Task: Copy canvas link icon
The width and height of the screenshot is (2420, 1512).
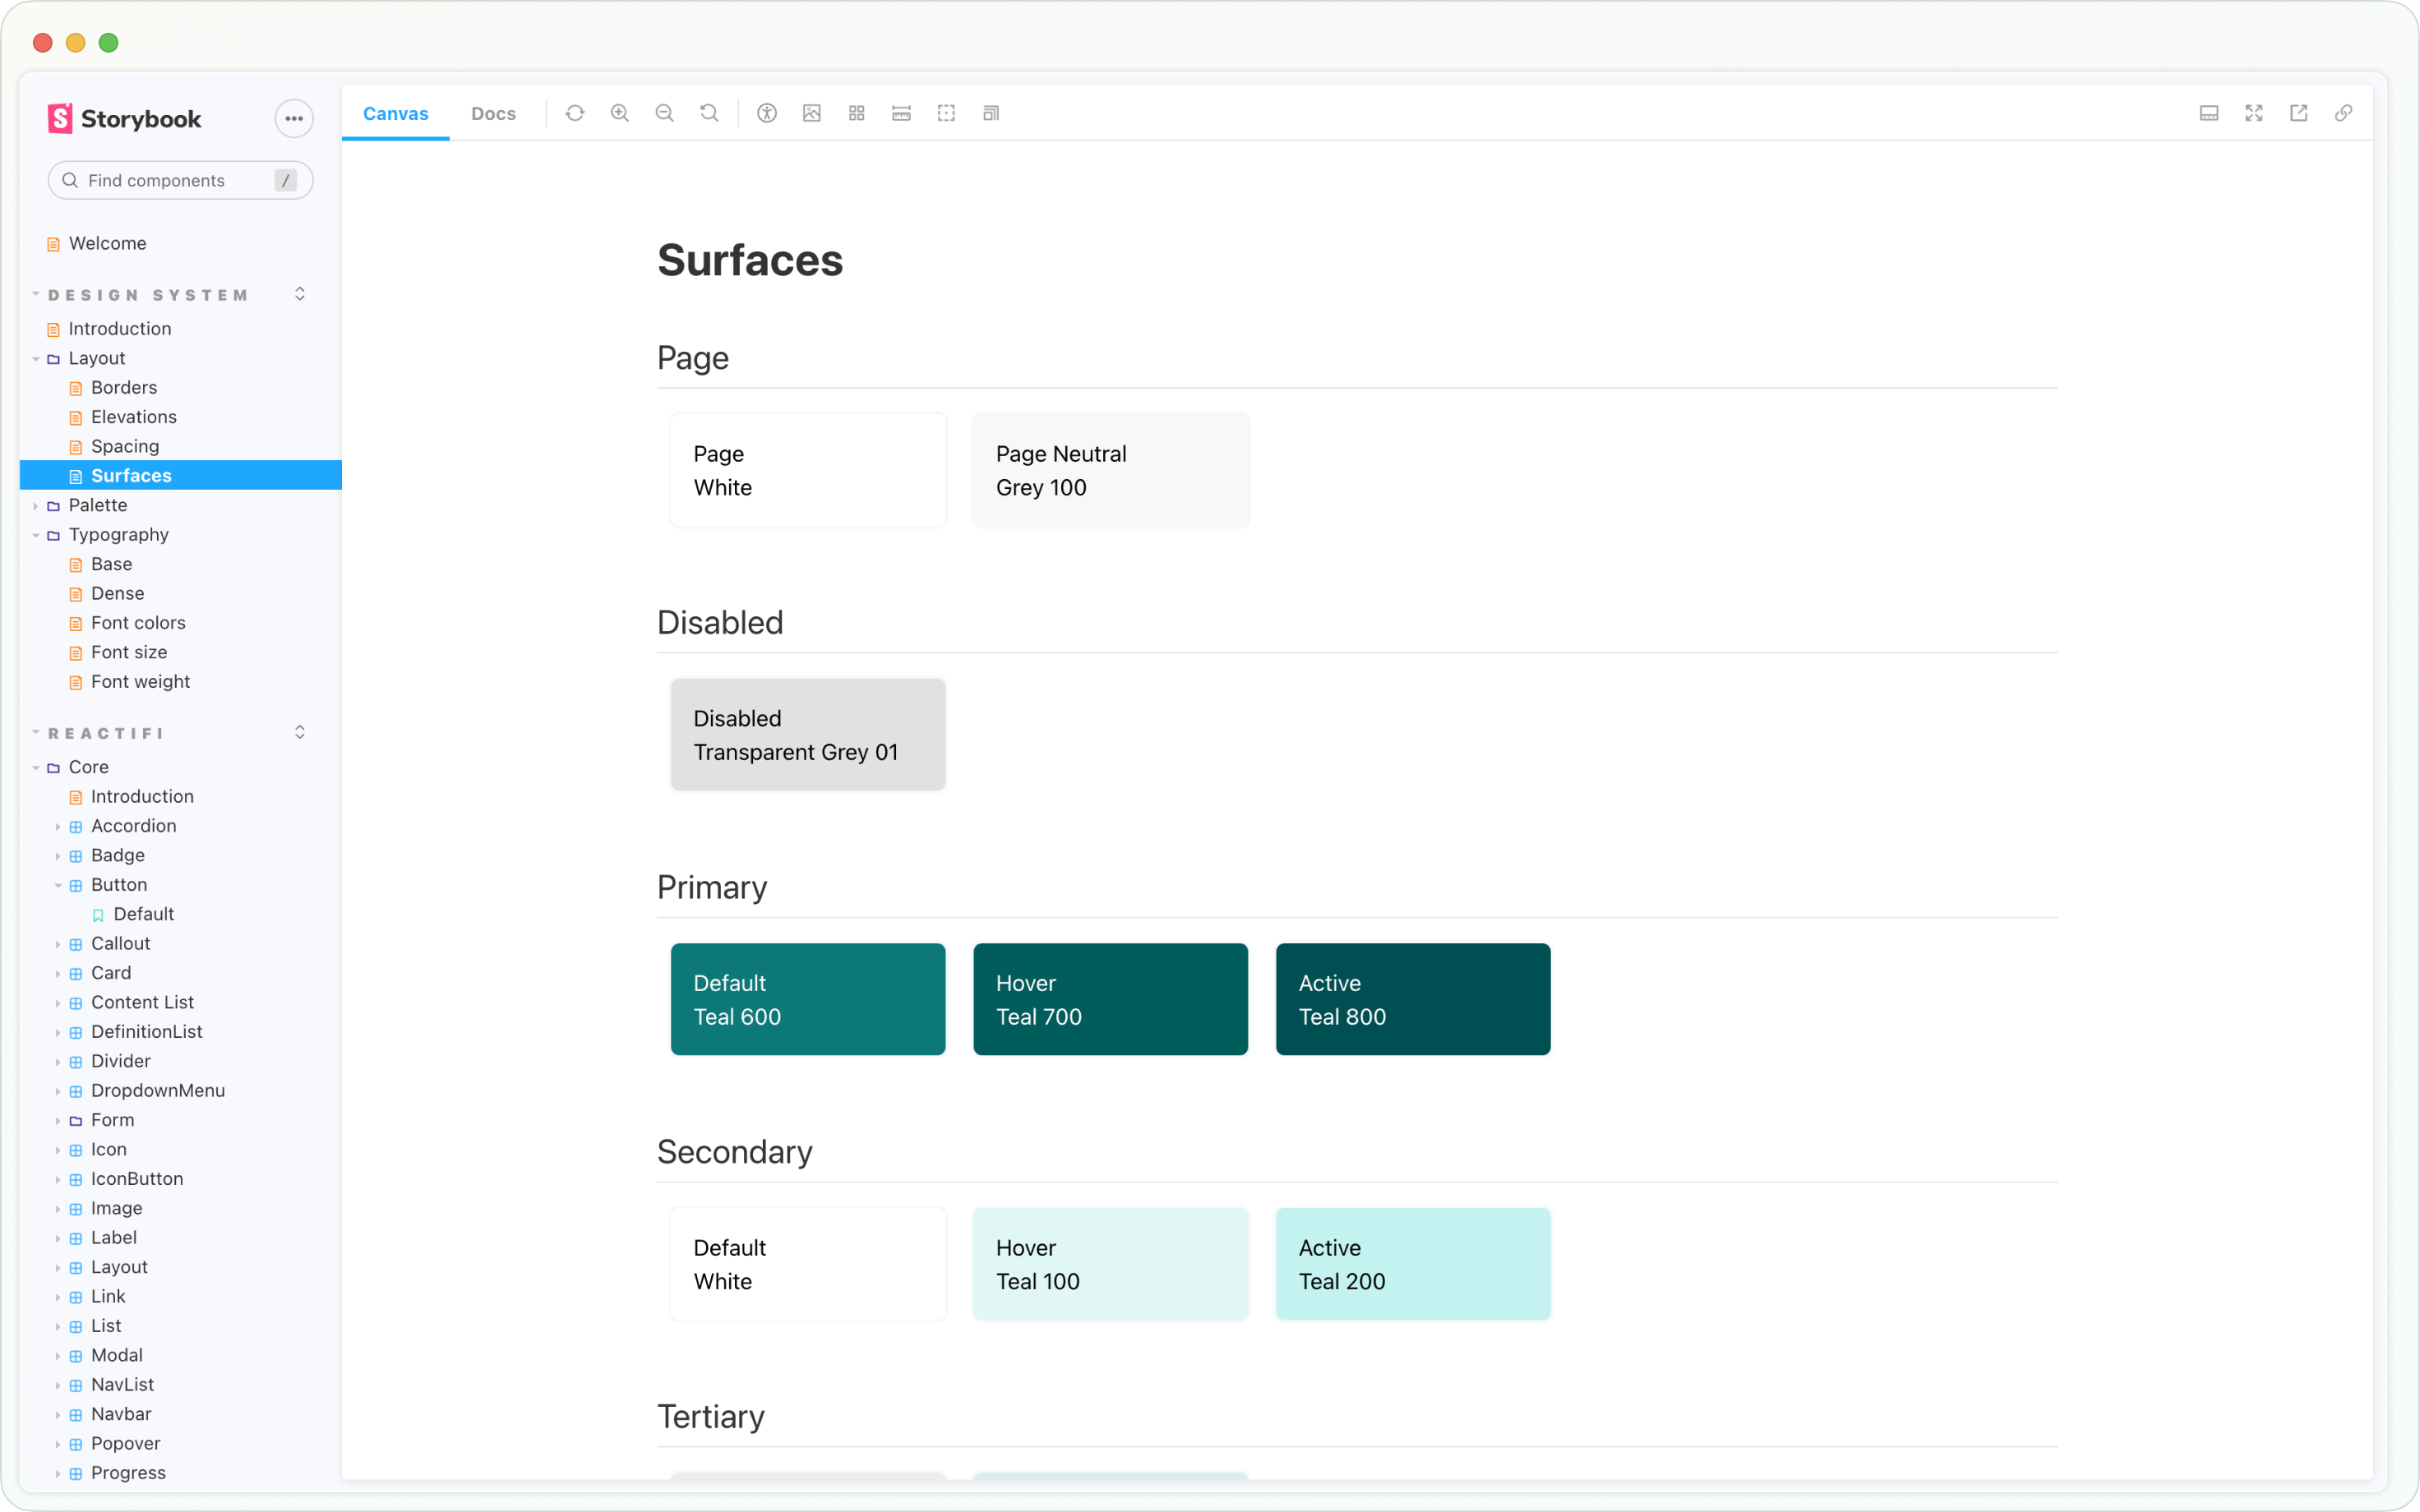Action: [x=2343, y=113]
